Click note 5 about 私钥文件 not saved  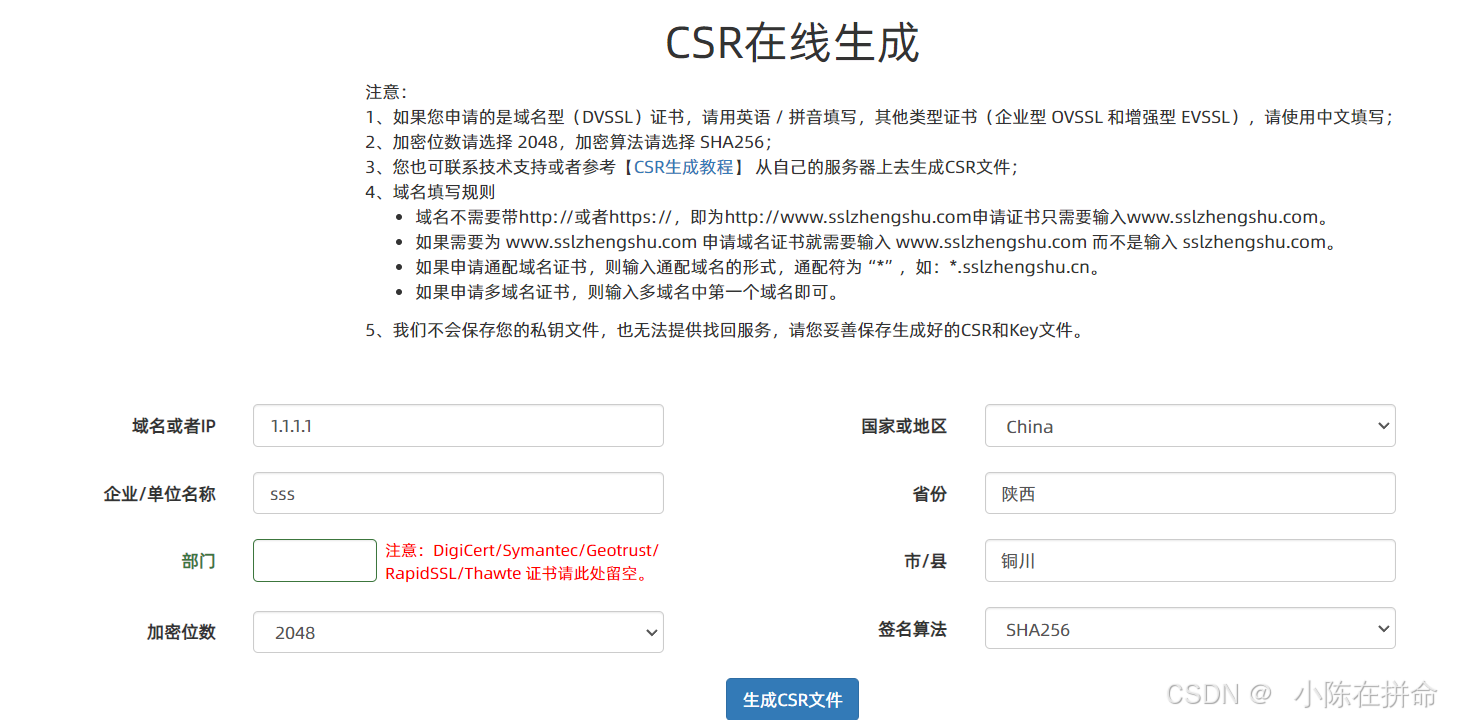725,330
